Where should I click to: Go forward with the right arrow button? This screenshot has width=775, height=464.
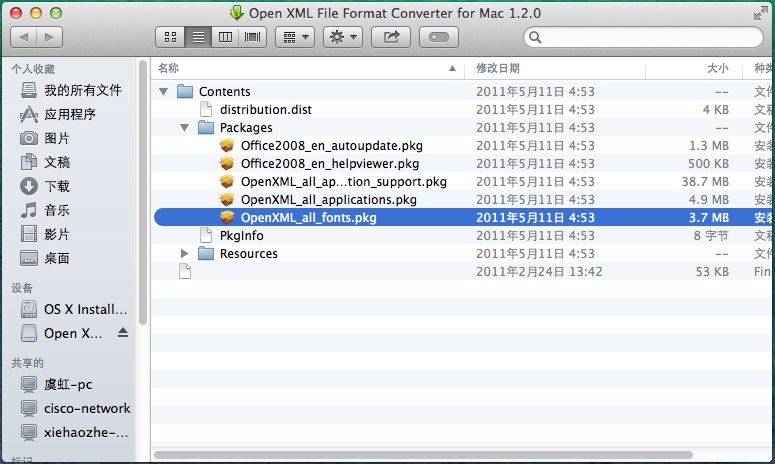[x=49, y=37]
